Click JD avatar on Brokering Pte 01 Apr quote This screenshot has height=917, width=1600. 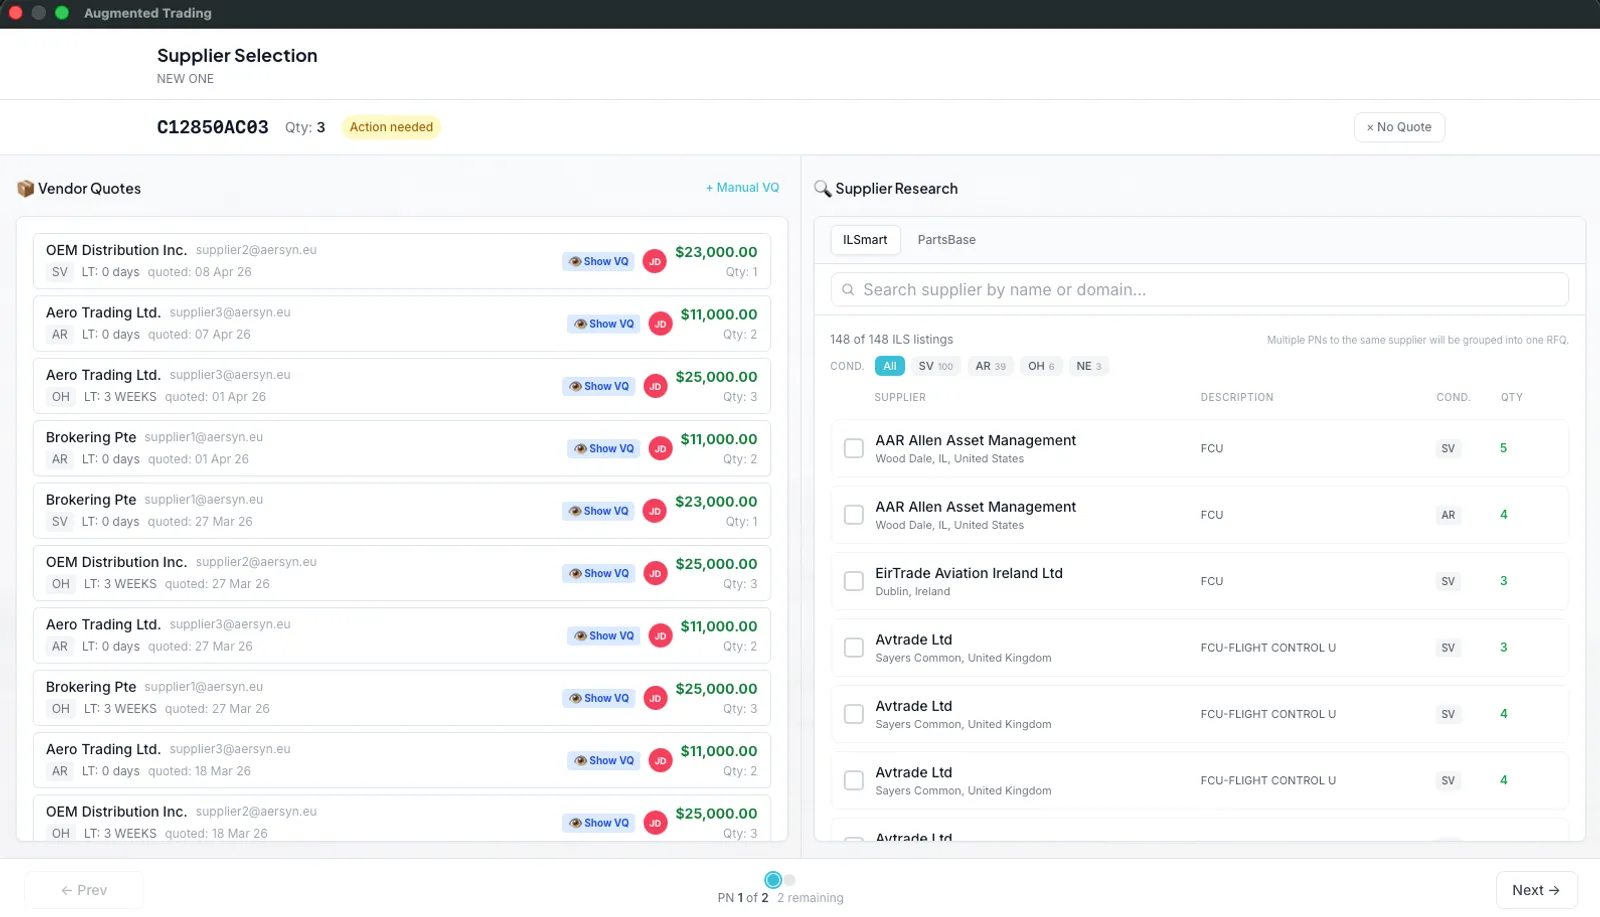point(660,449)
